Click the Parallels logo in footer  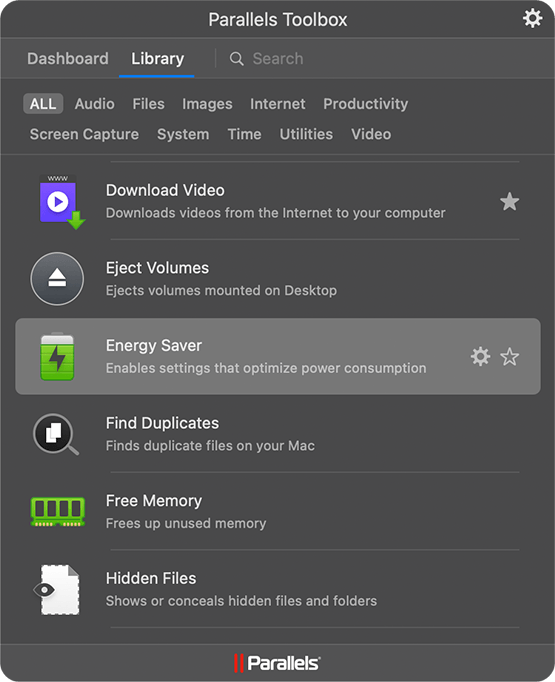(278, 663)
